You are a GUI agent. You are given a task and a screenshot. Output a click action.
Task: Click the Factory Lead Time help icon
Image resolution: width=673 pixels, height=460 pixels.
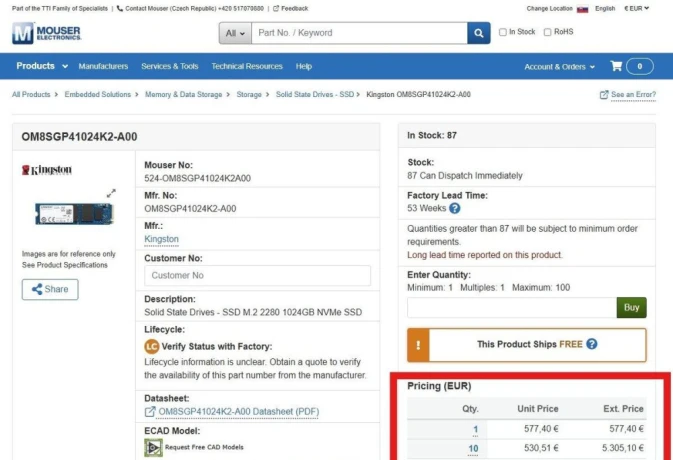click(x=455, y=208)
